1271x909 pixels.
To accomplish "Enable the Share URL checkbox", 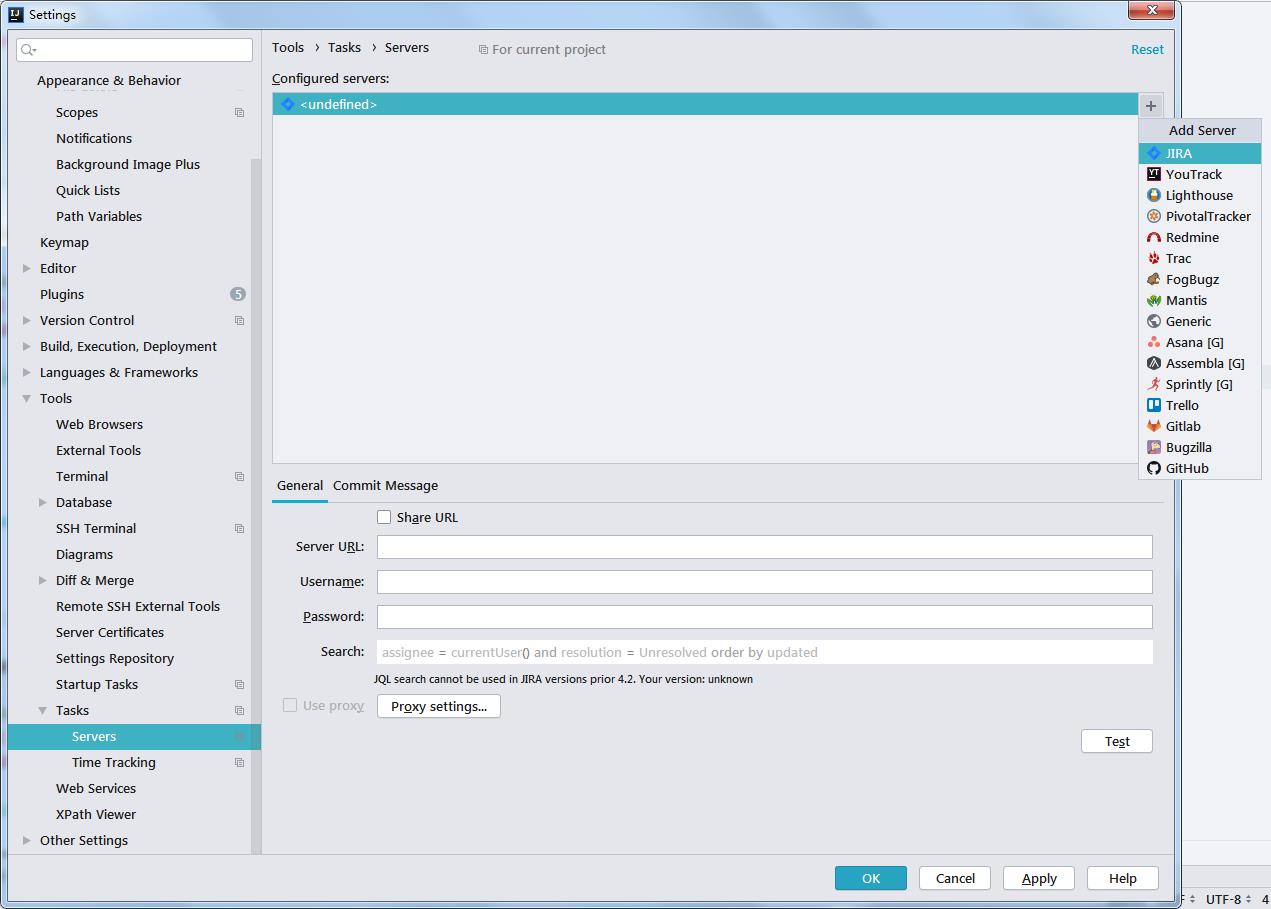I will click(x=384, y=517).
